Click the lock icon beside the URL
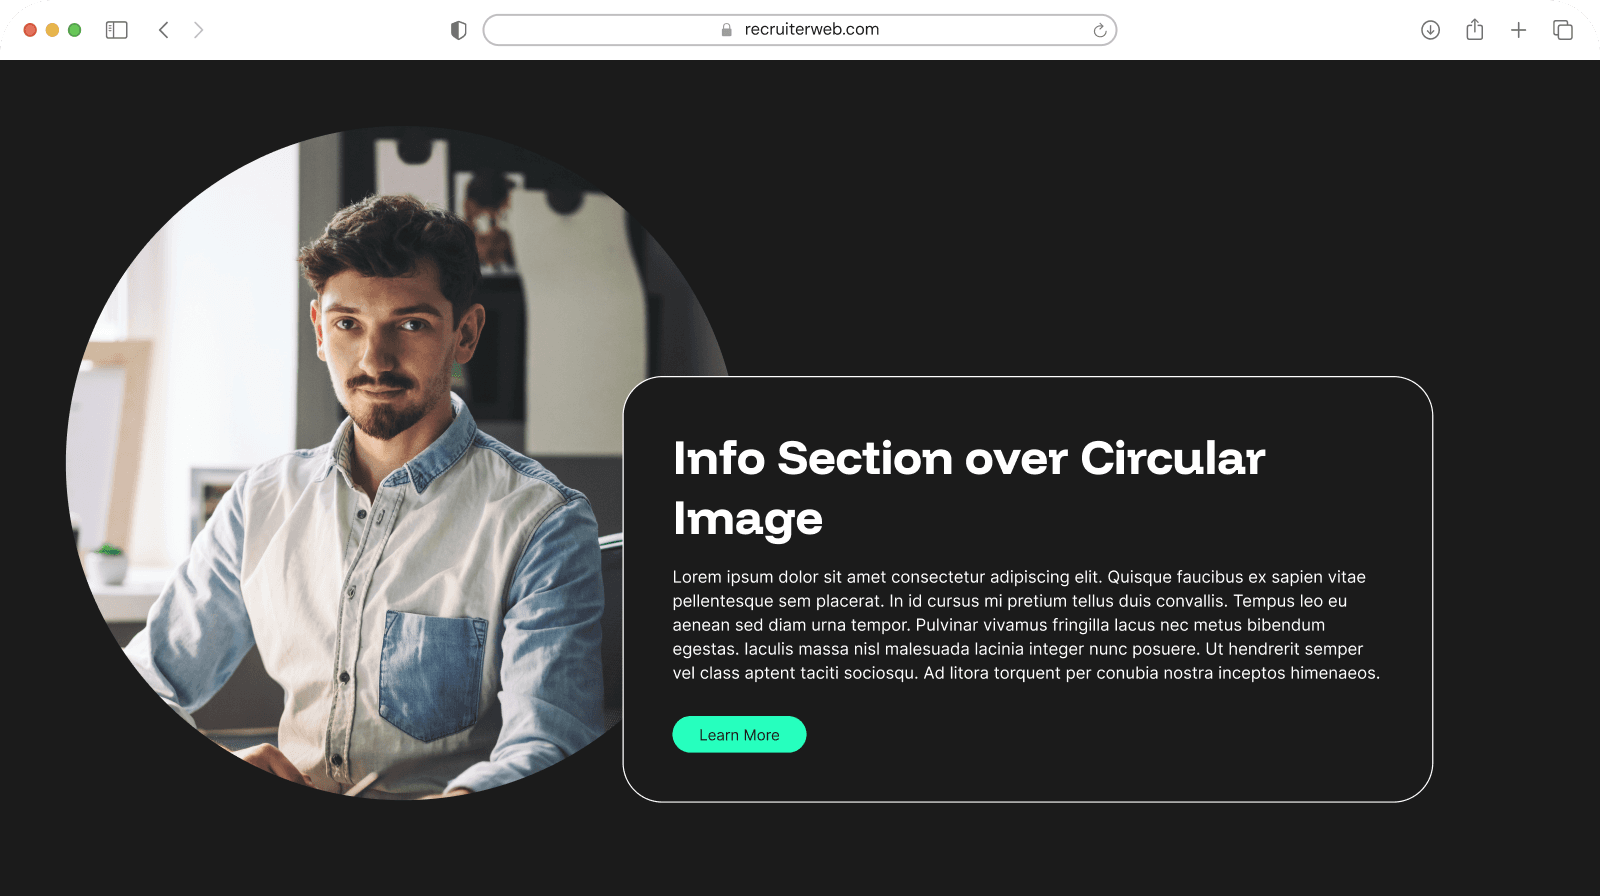Viewport: 1600px width, 896px height. 727,30
